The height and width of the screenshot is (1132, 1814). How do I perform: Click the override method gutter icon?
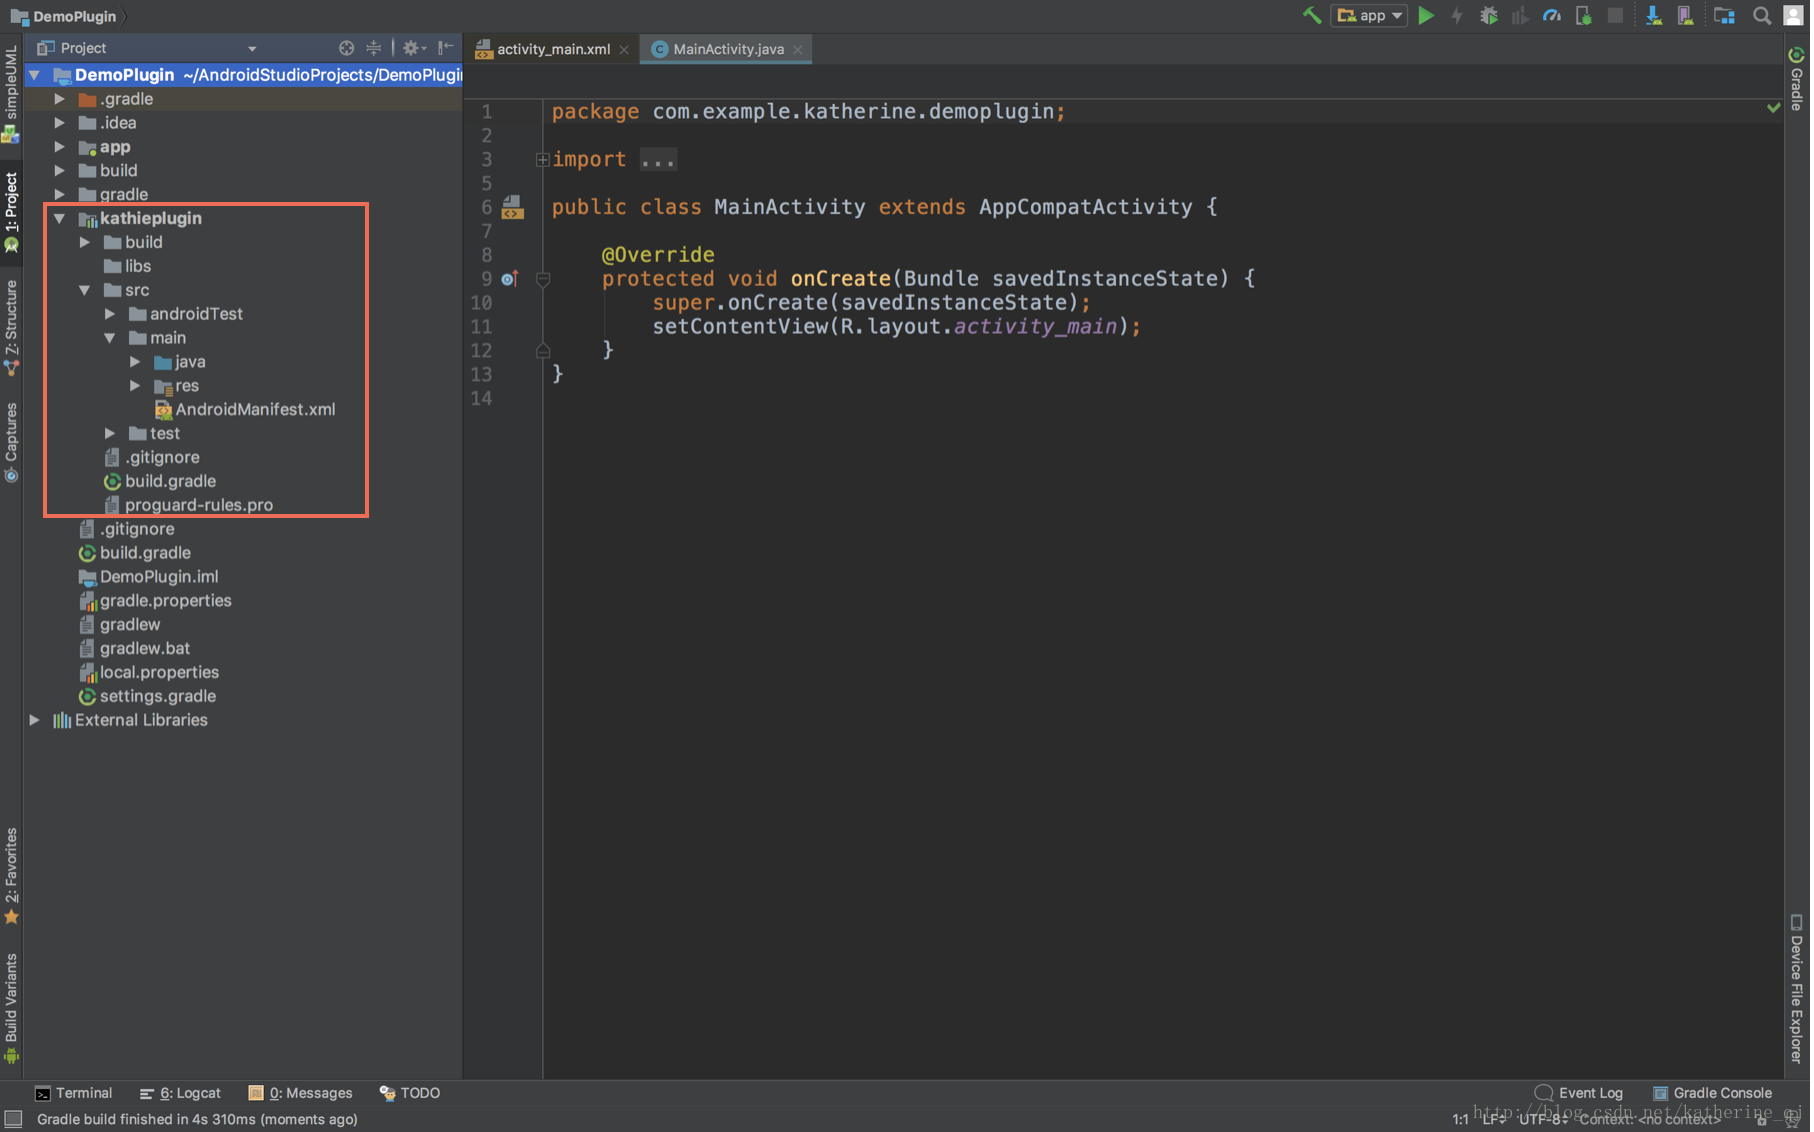(x=510, y=279)
